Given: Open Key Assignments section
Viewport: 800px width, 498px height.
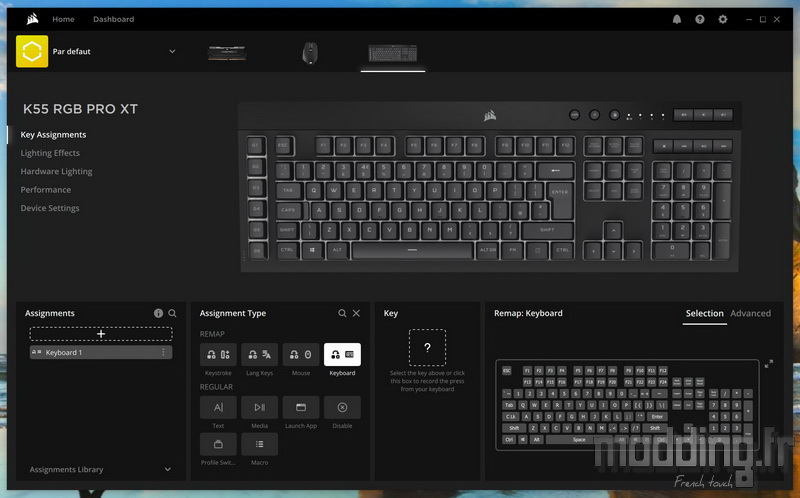Looking at the screenshot, I should click(53, 135).
